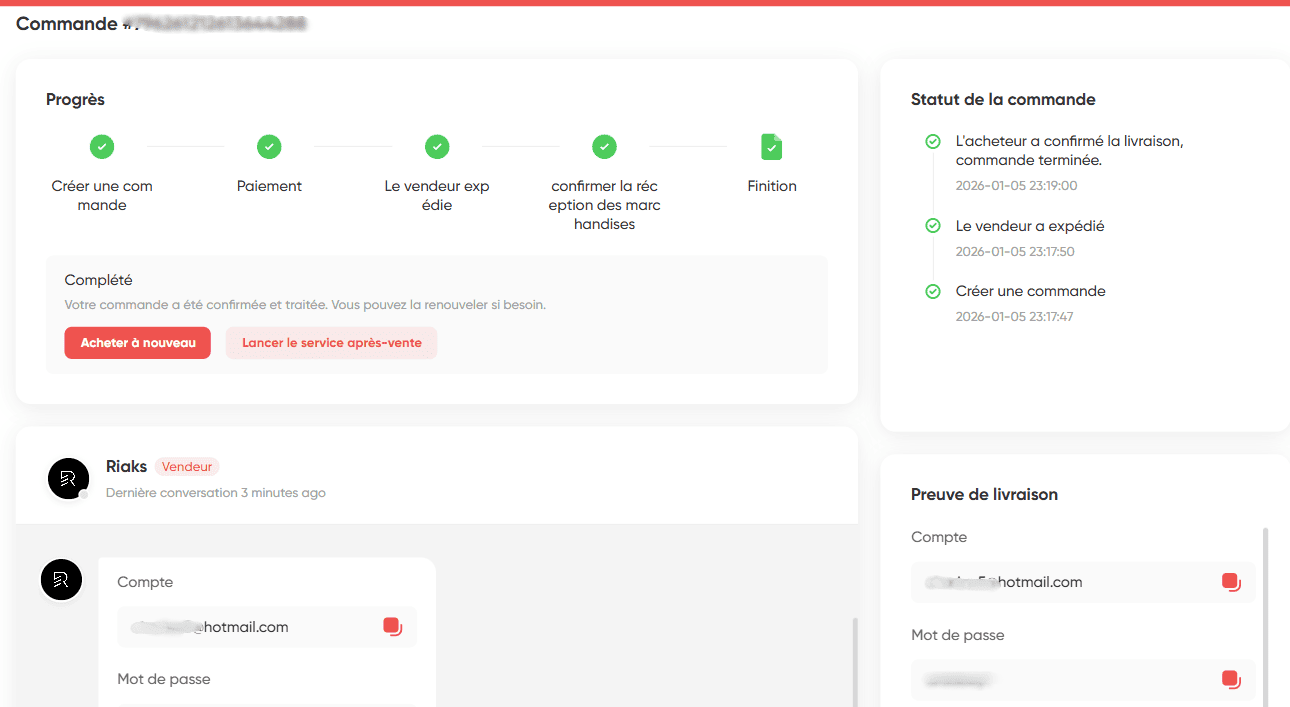1290x707 pixels.
Task: Click Lancer le service après-vente
Action: tap(332, 343)
